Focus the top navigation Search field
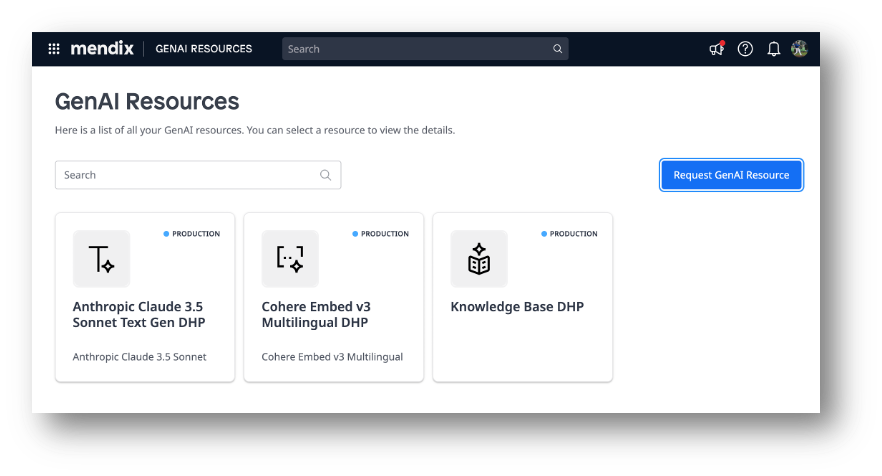Viewport: 882px width, 476px height. point(425,49)
